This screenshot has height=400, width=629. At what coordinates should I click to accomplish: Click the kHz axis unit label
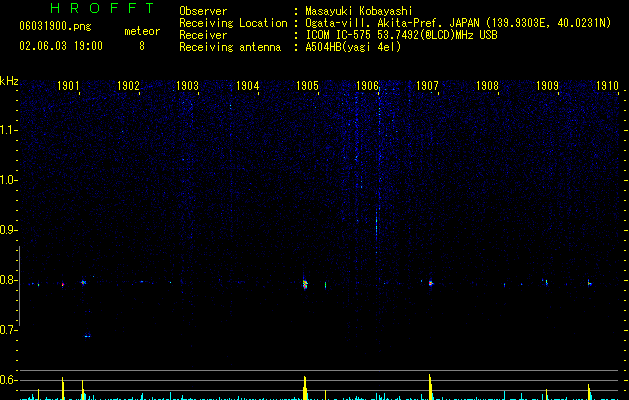coord(9,81)
